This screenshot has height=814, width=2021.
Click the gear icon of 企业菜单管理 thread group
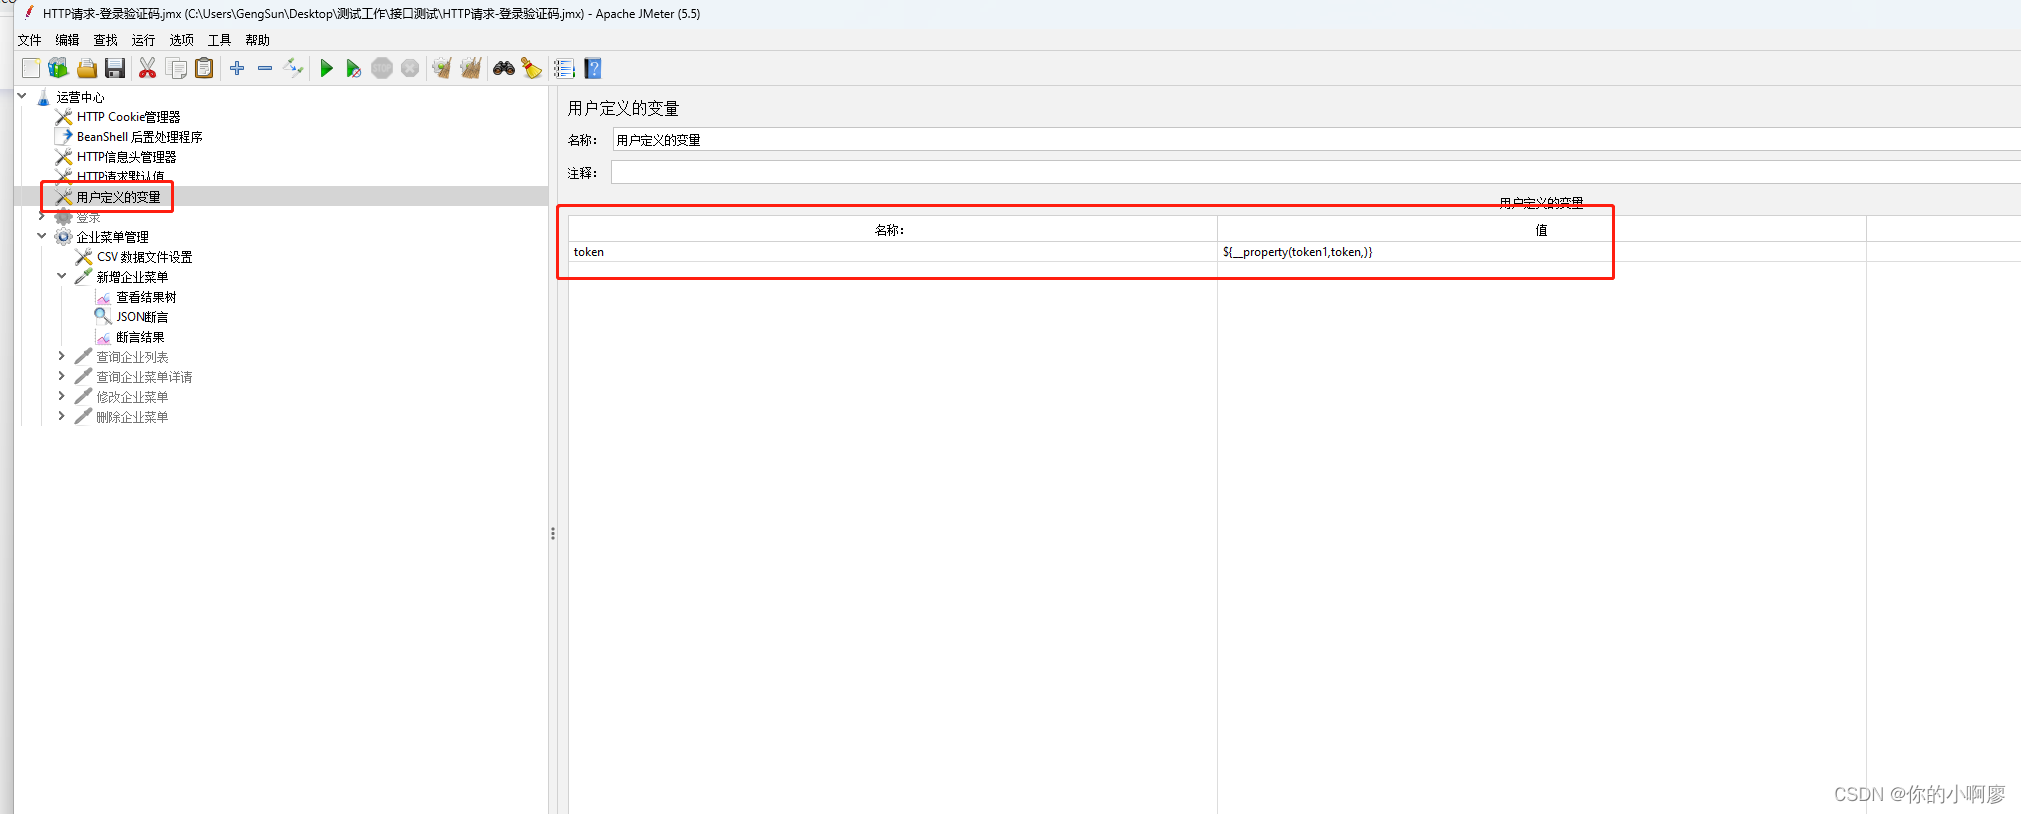coord(63,237)
